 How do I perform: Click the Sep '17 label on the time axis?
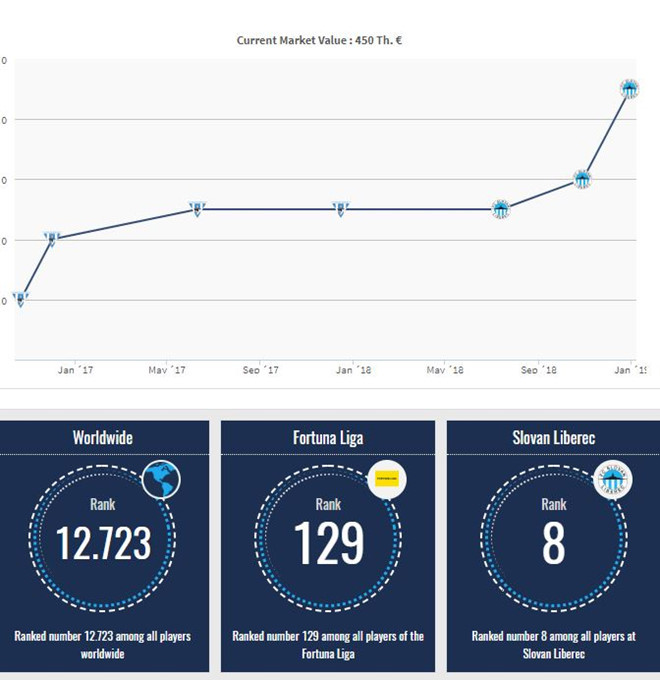pos(260,371)
